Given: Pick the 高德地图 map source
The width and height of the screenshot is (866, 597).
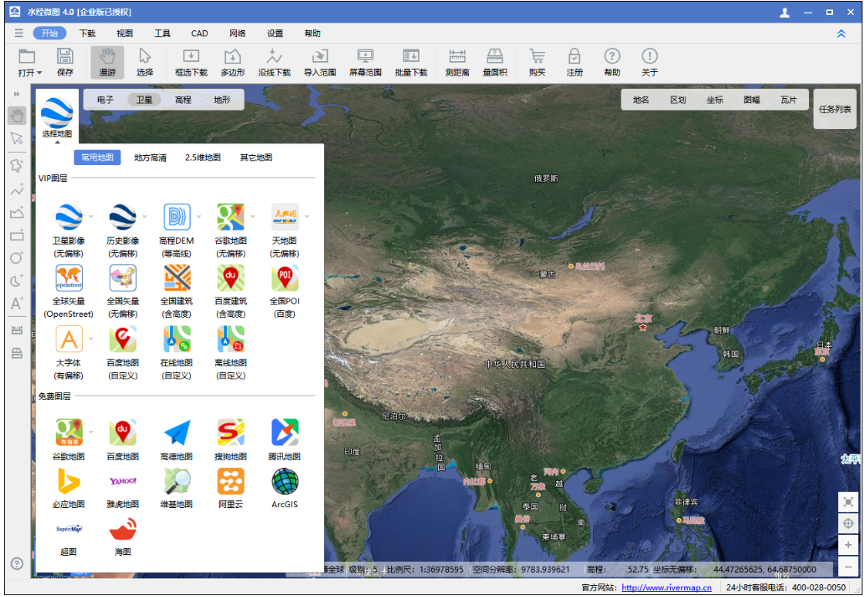Looking at the screenshot, I should click(177, 433).
